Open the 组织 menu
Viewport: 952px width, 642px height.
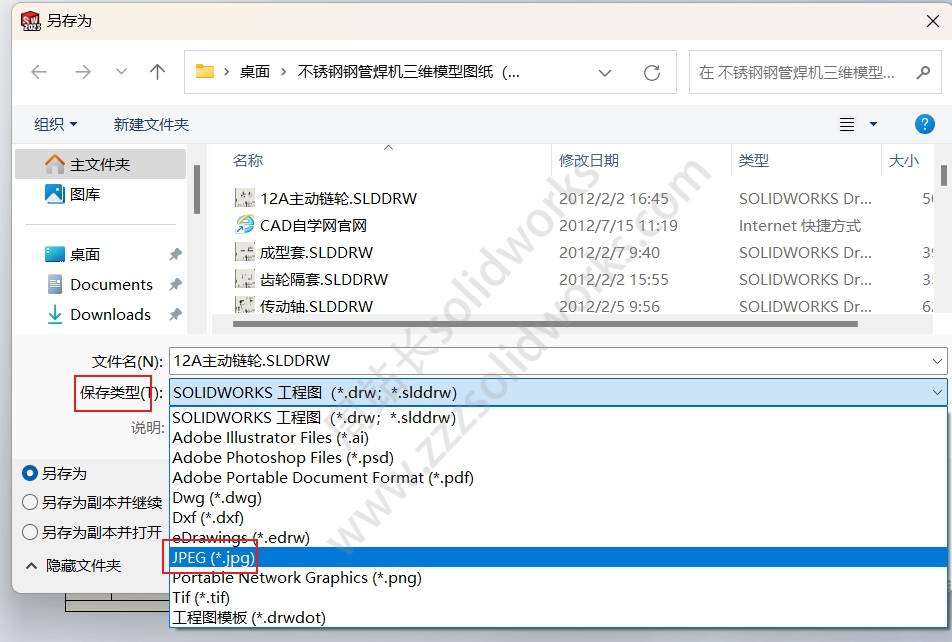(55, 125)
